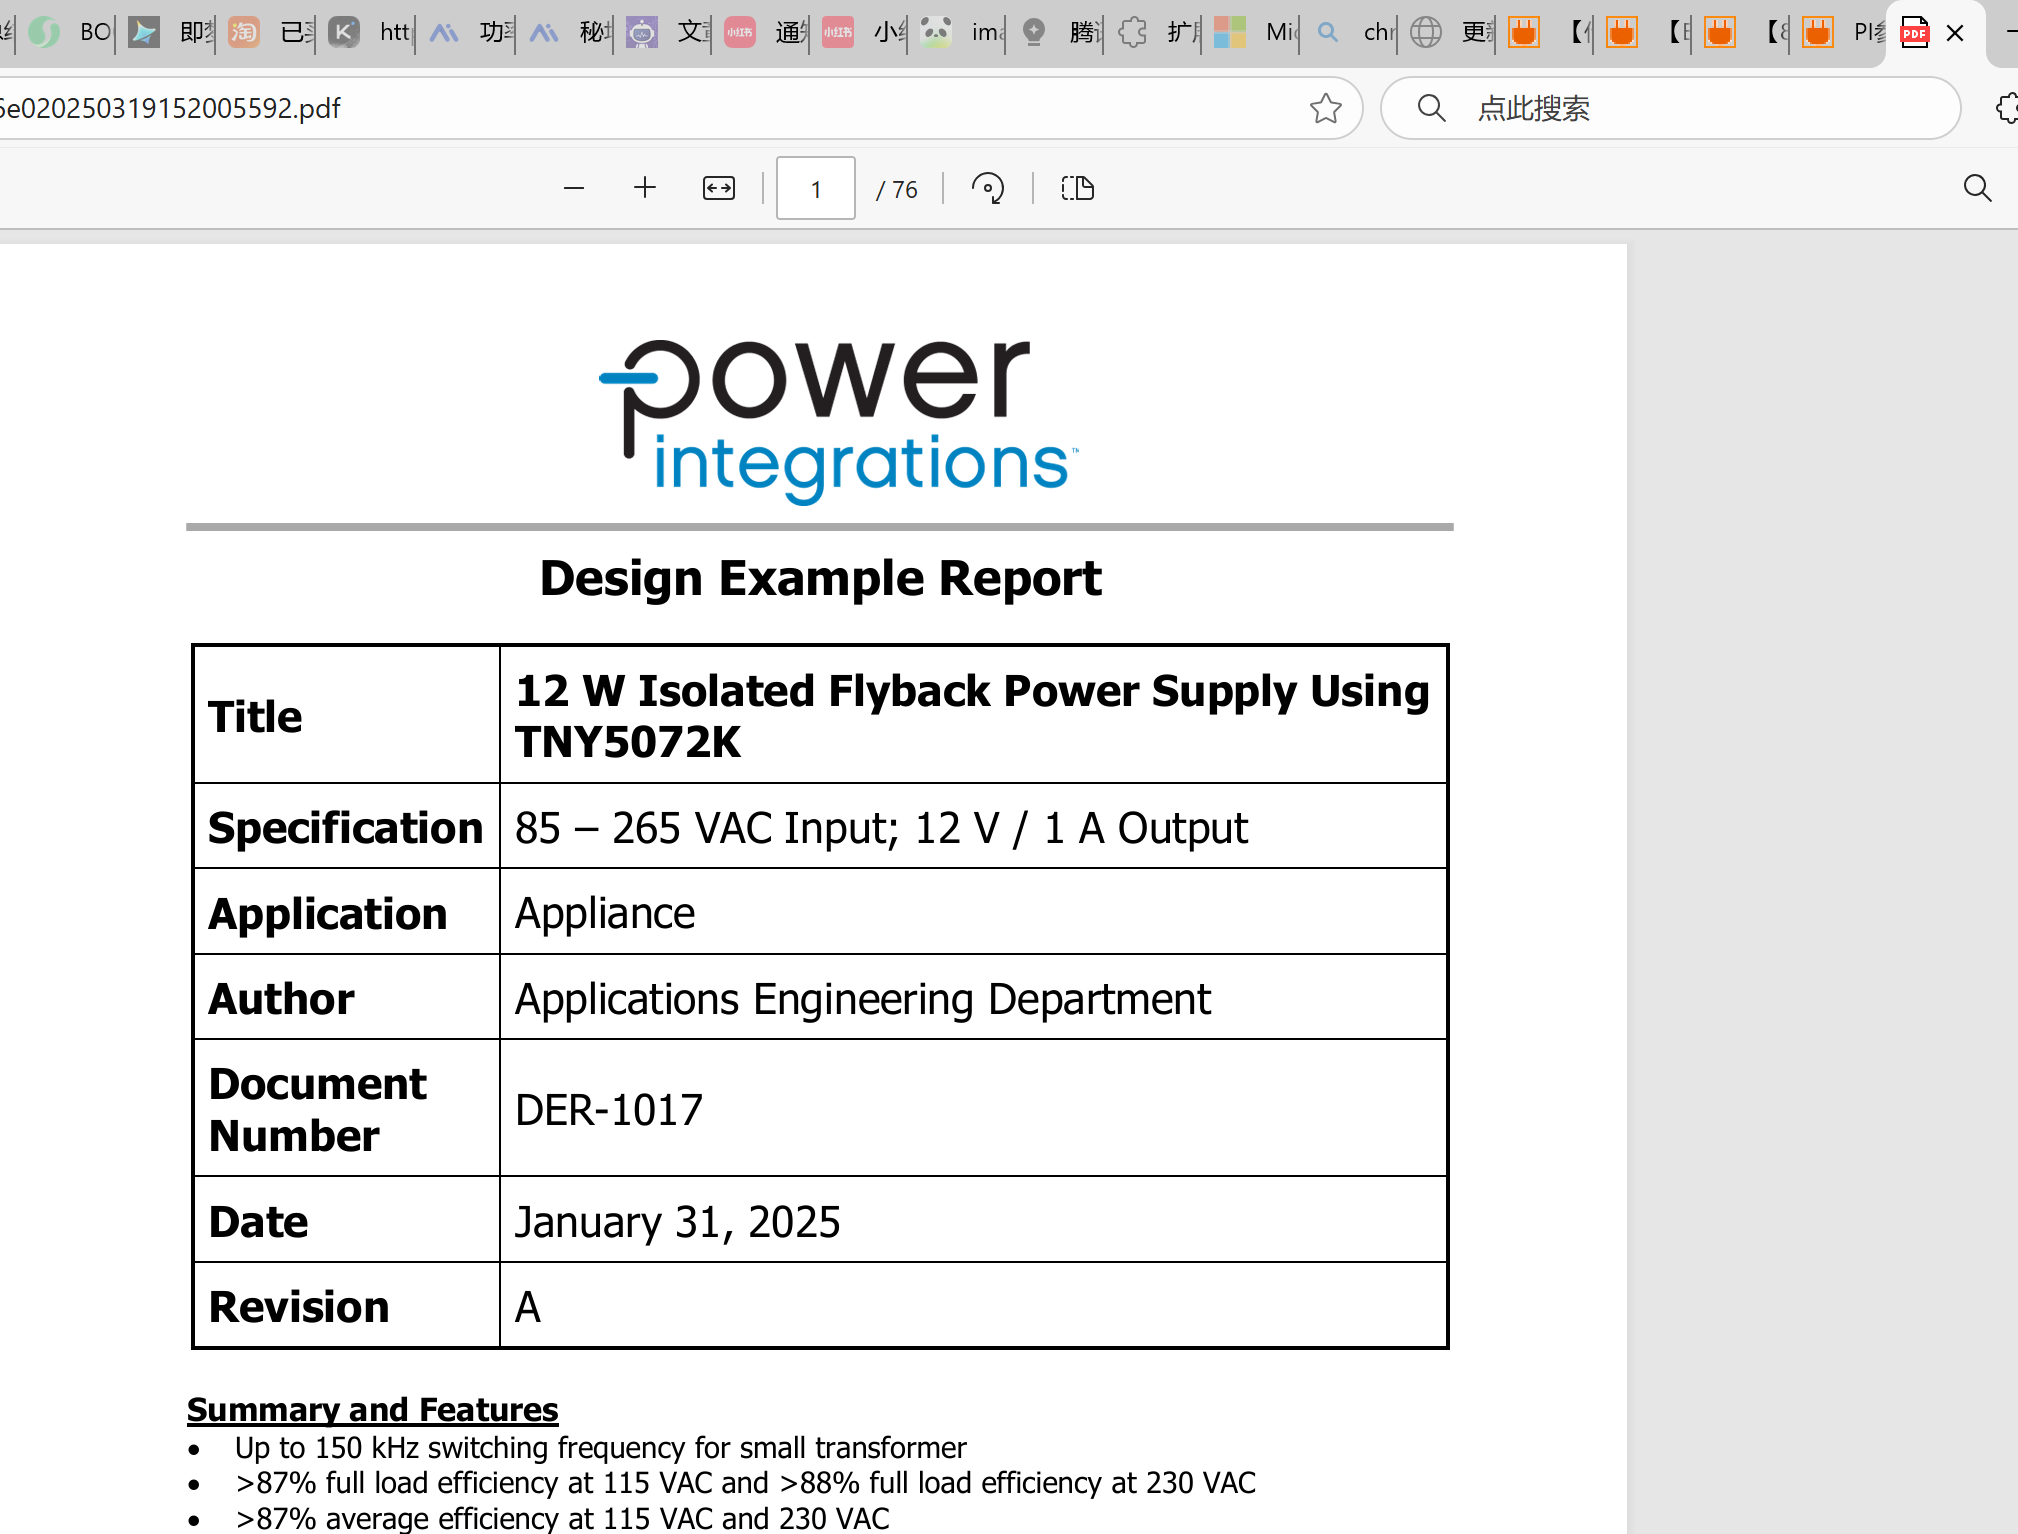Close the active PDF tab
Screen dimensions: 2018x1534
(1955, 33)
